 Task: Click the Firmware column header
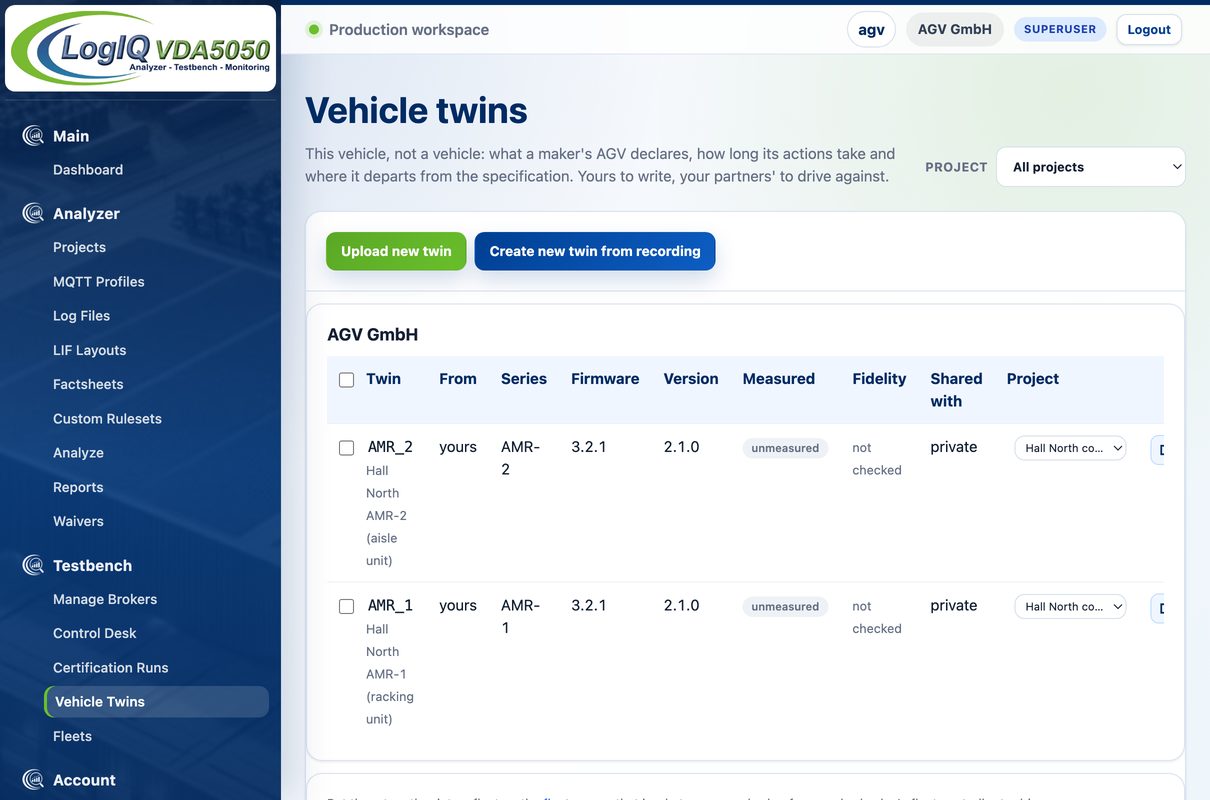pos(605,379)
